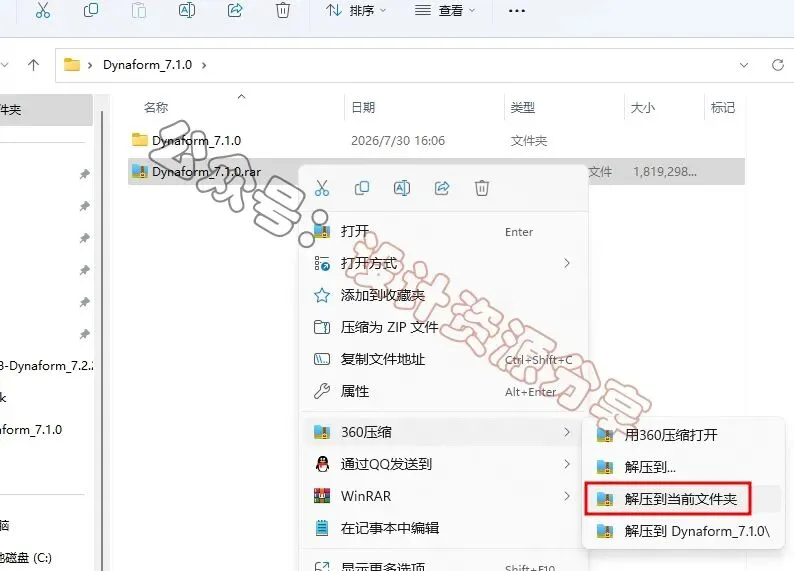Viewport: 794px width, 571px height.
Task: Go up one folder level arrow
Action: point(33,65)
